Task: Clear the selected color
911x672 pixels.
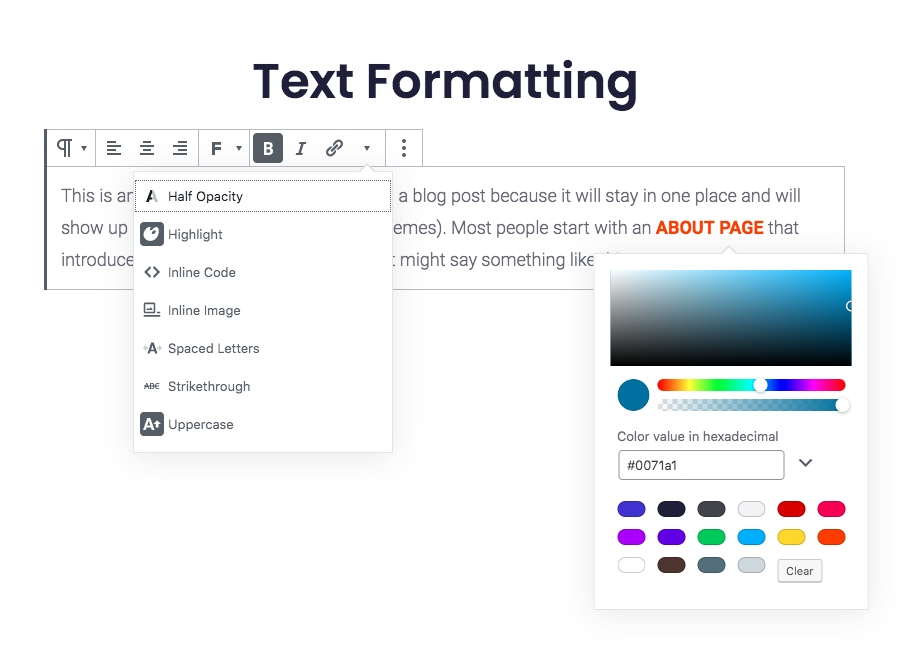Action: pyautogui.click(x=799, y=571)
